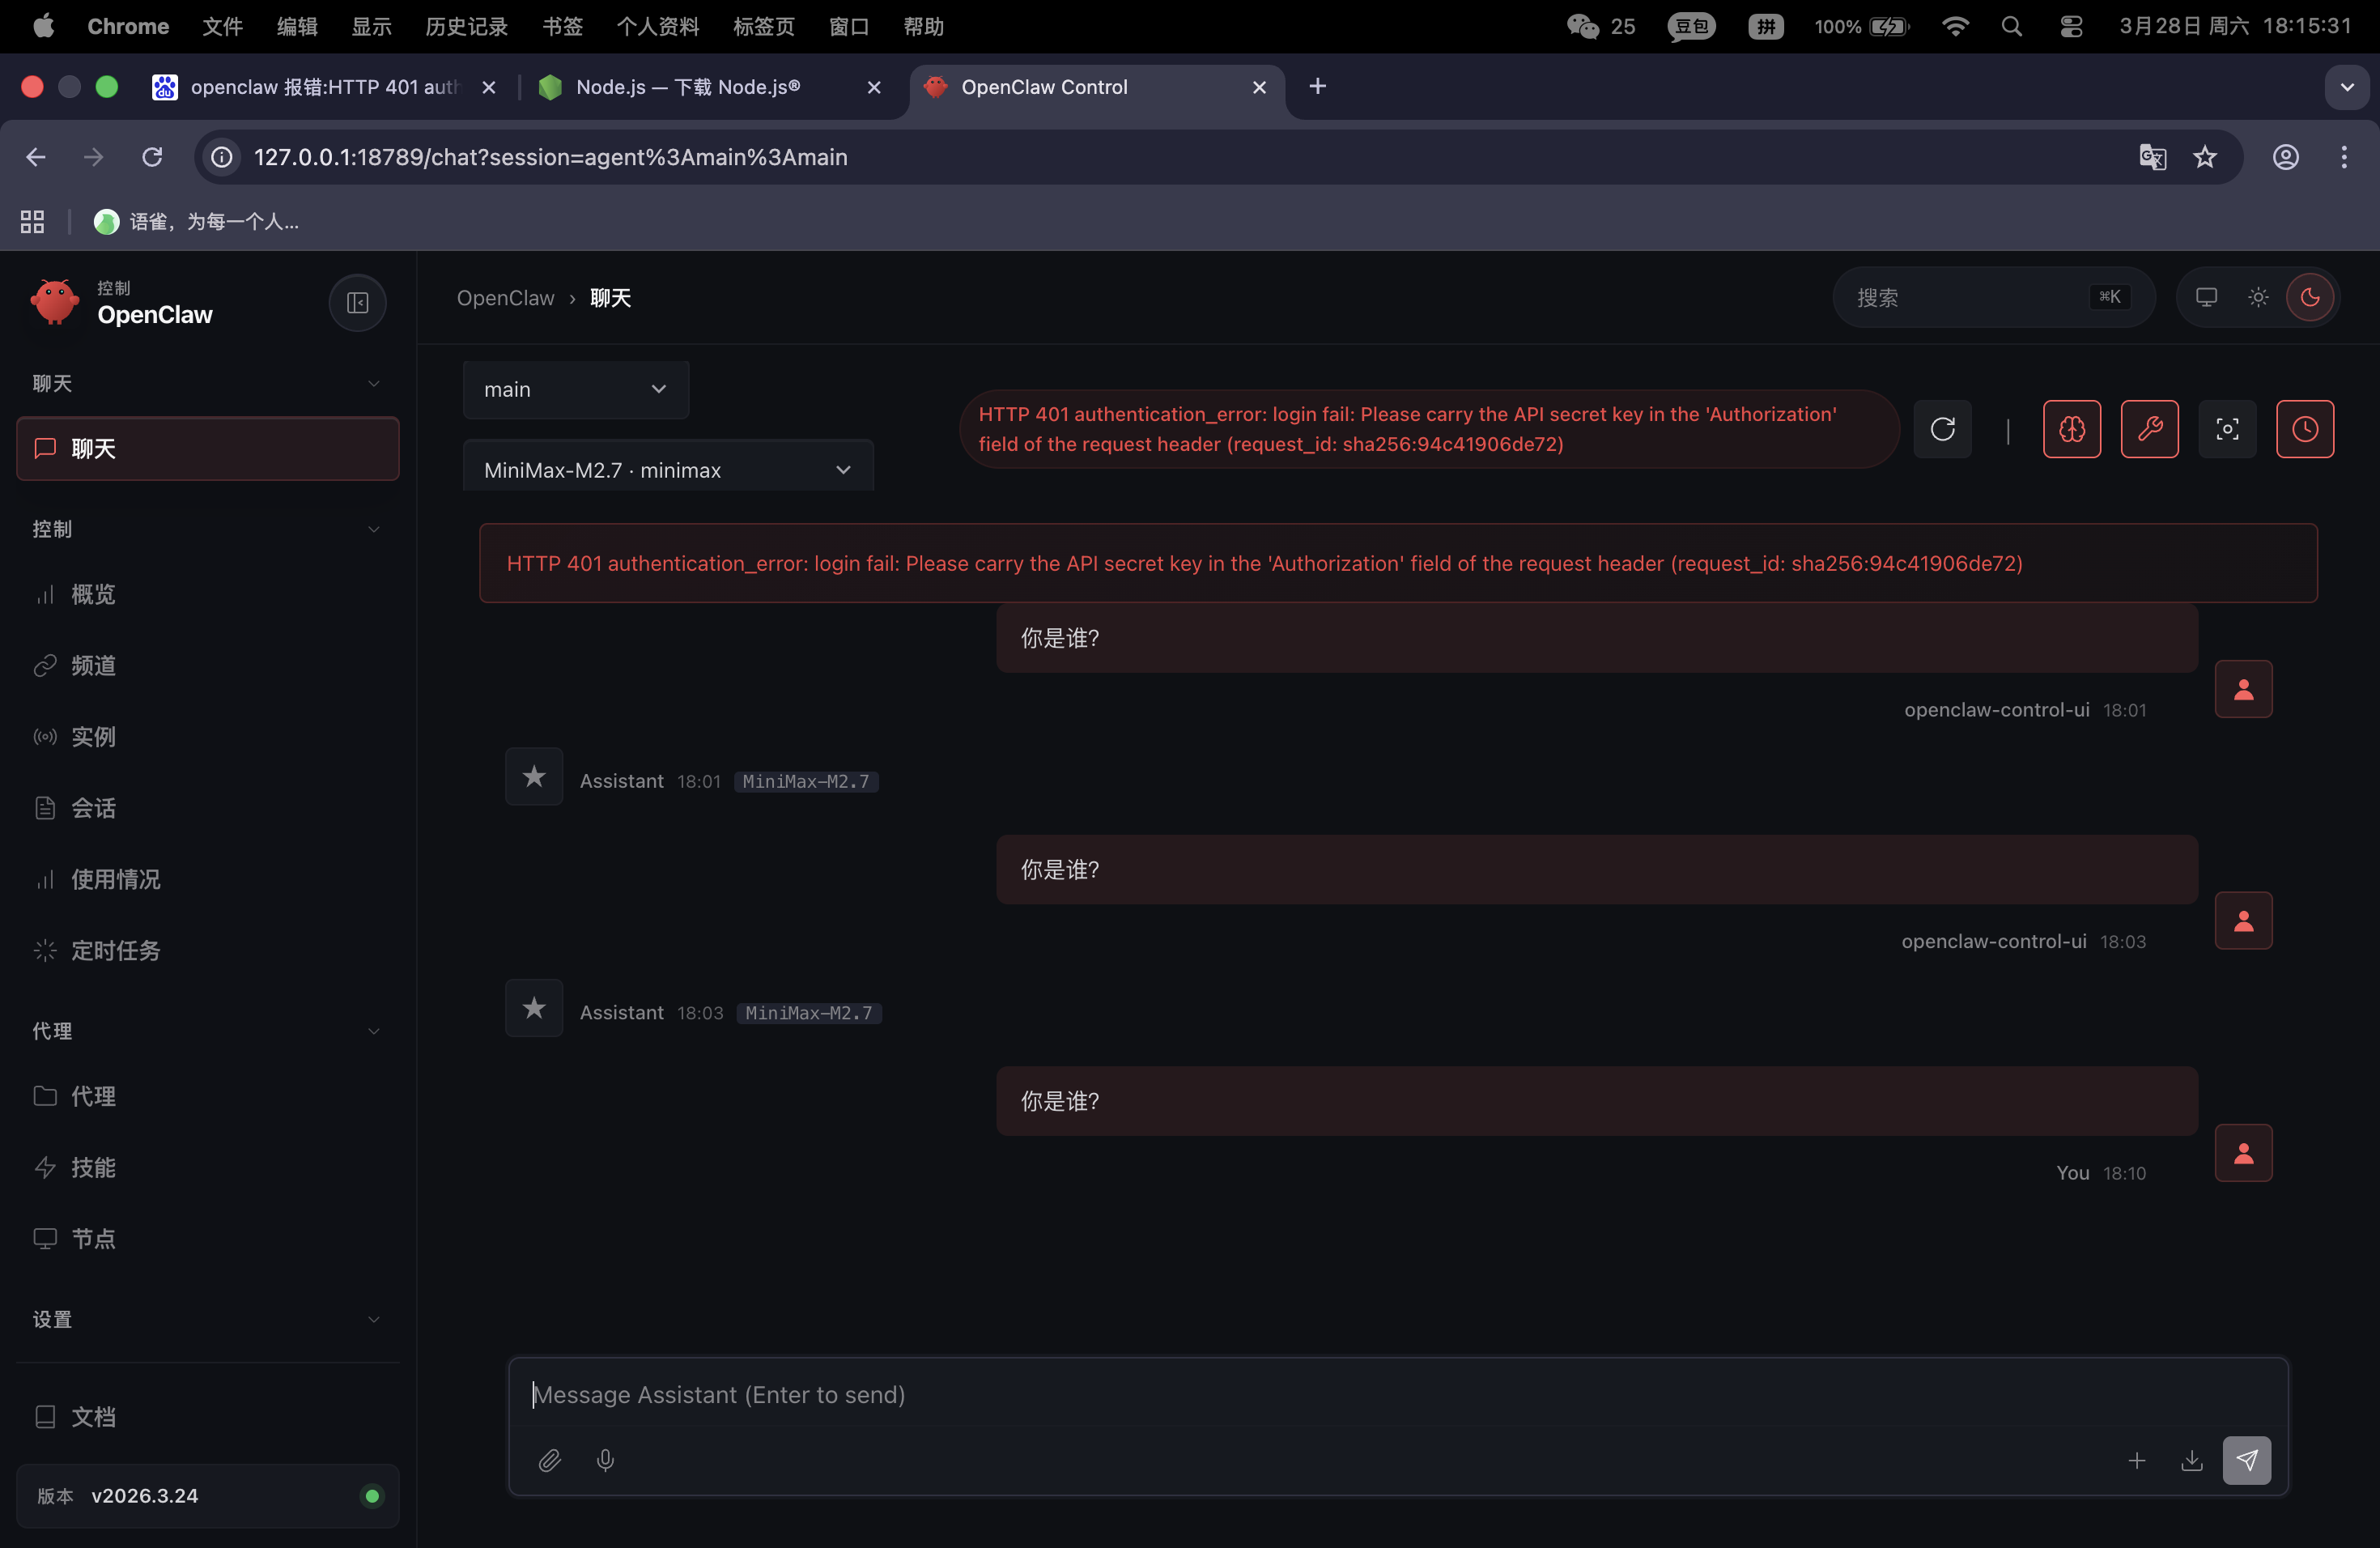Image resolution: width=2380 pixels, height=1548 pixels.
Task: Click the Chrome address bar URL
Action: (550, 157)
